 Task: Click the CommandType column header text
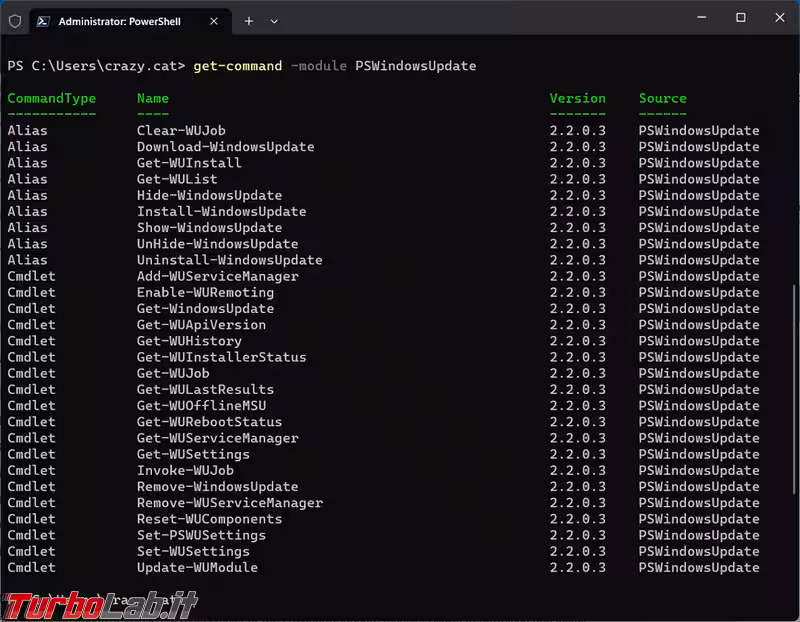click(x=51, y=98)
